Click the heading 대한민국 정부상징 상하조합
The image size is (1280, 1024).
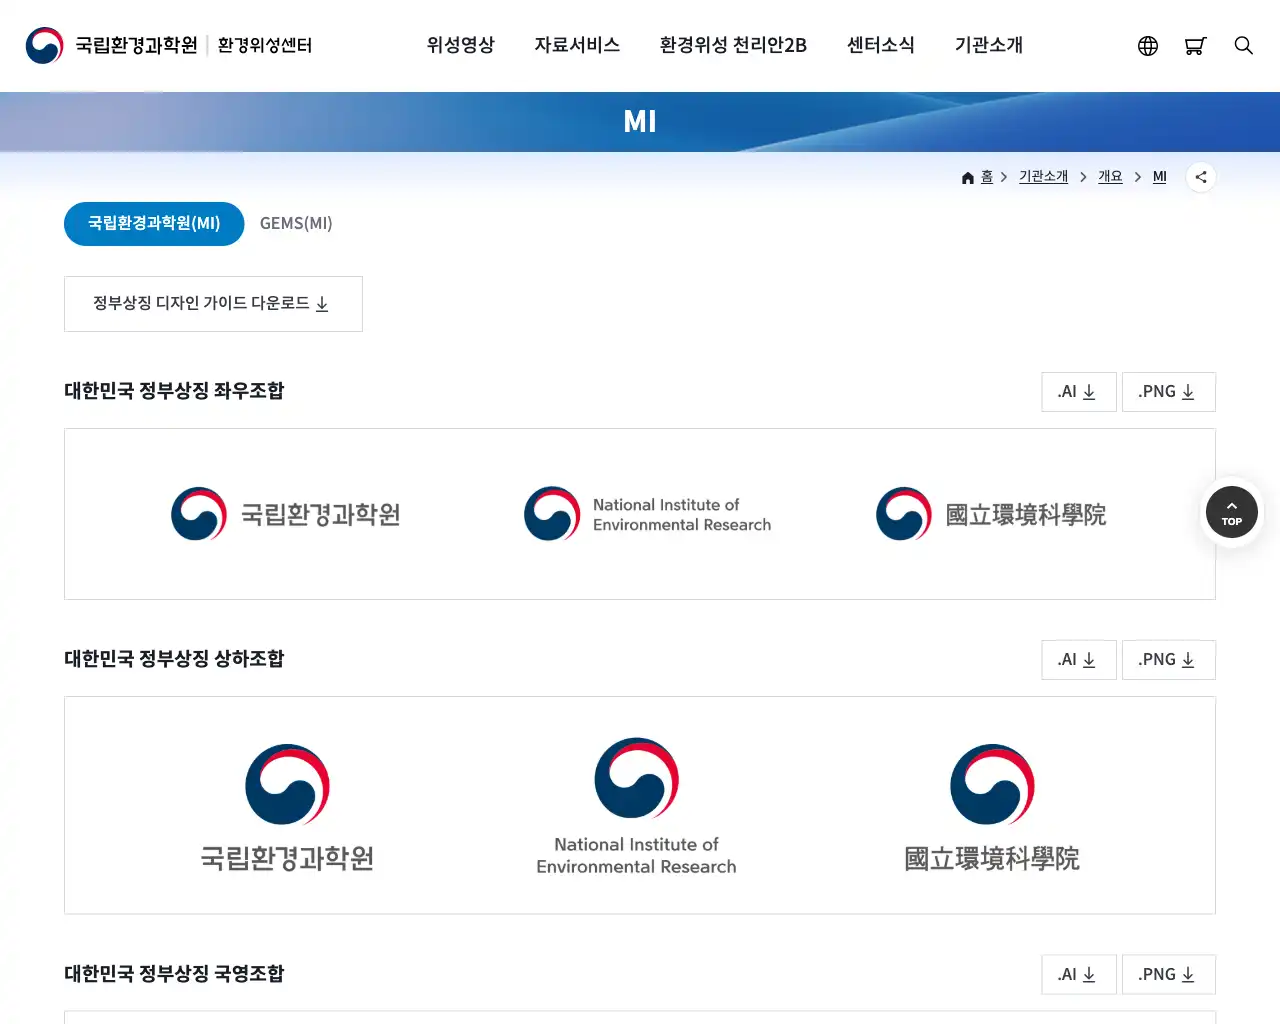click(174, 659)
